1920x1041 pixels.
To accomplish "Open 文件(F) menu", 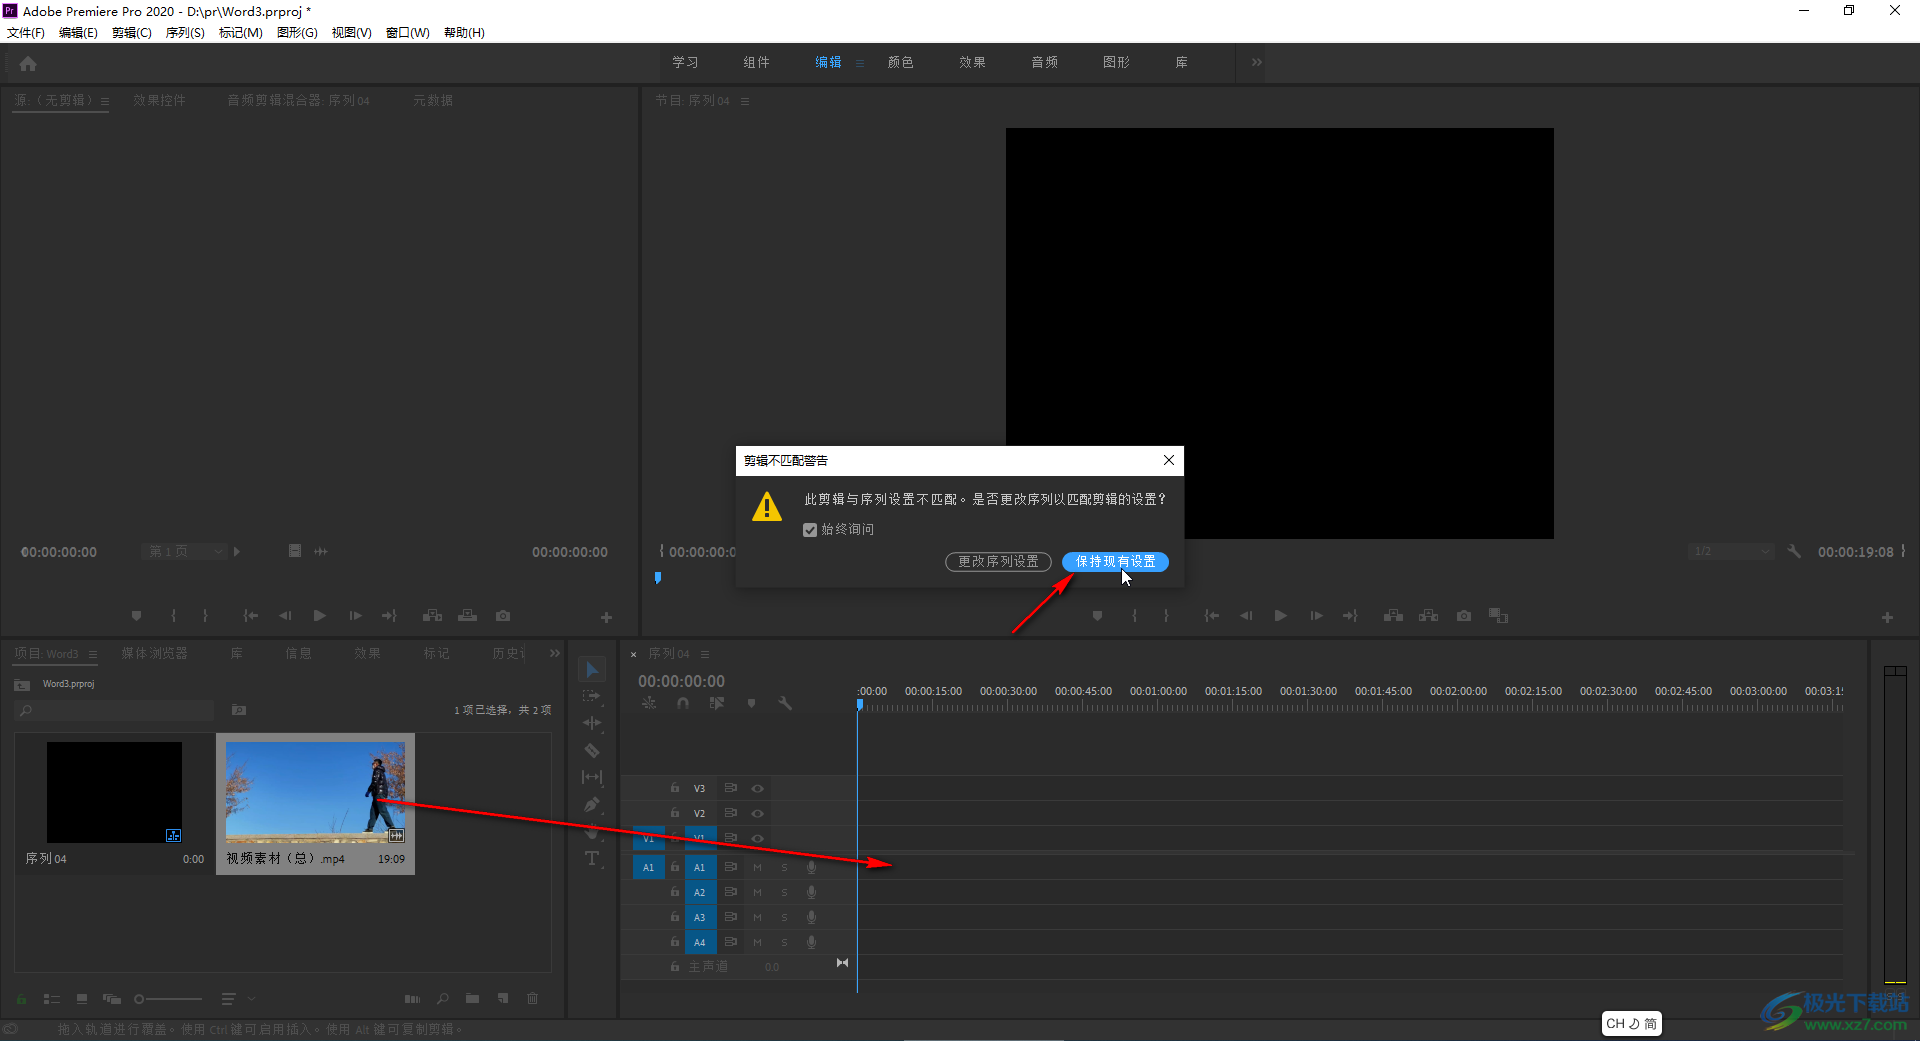I will [x=26, y=33].
